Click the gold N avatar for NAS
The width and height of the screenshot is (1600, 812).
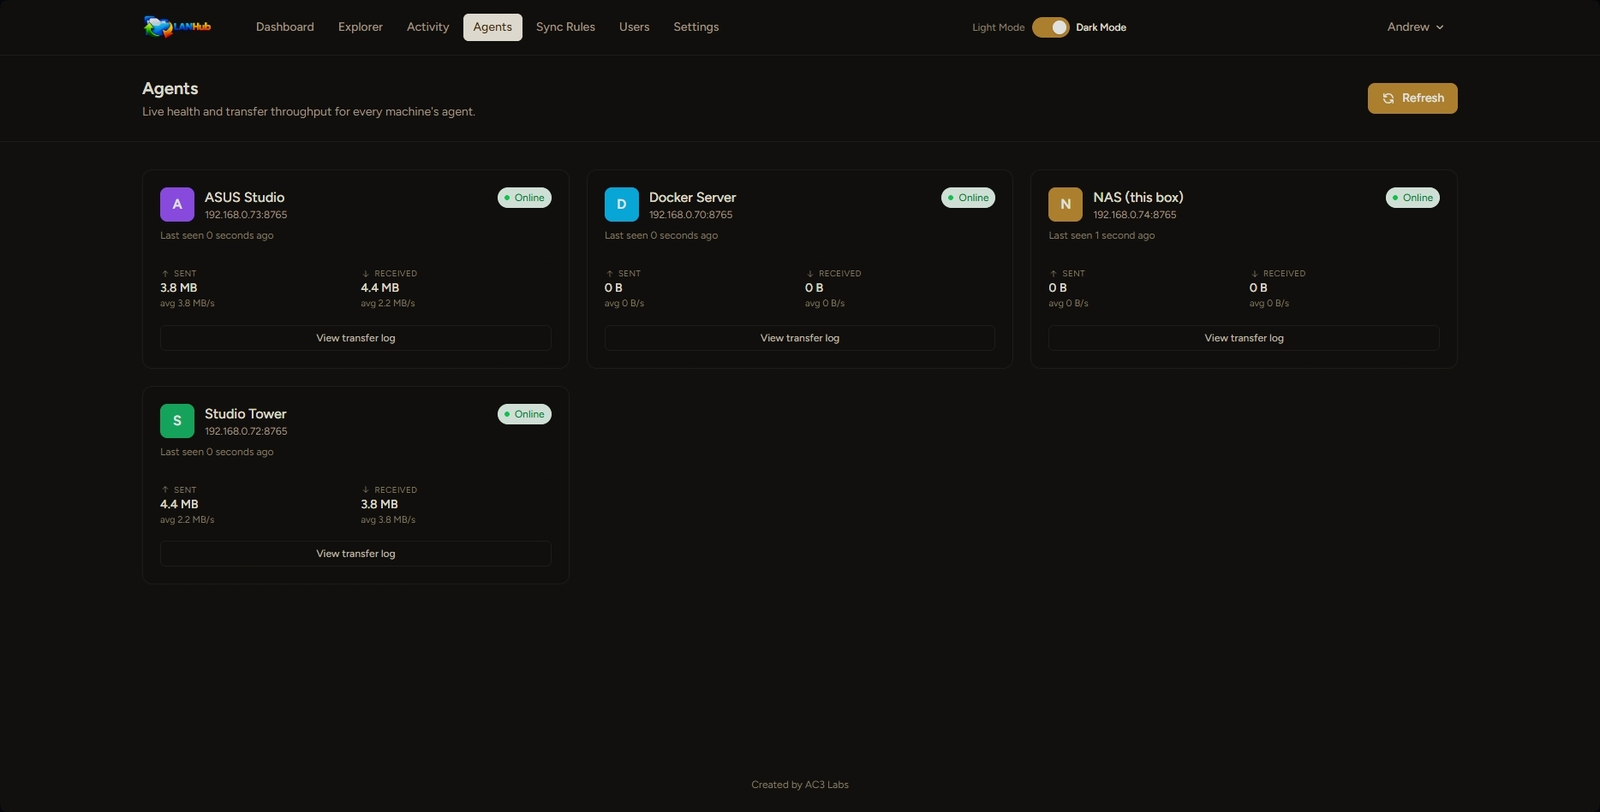coord(1065,204)
